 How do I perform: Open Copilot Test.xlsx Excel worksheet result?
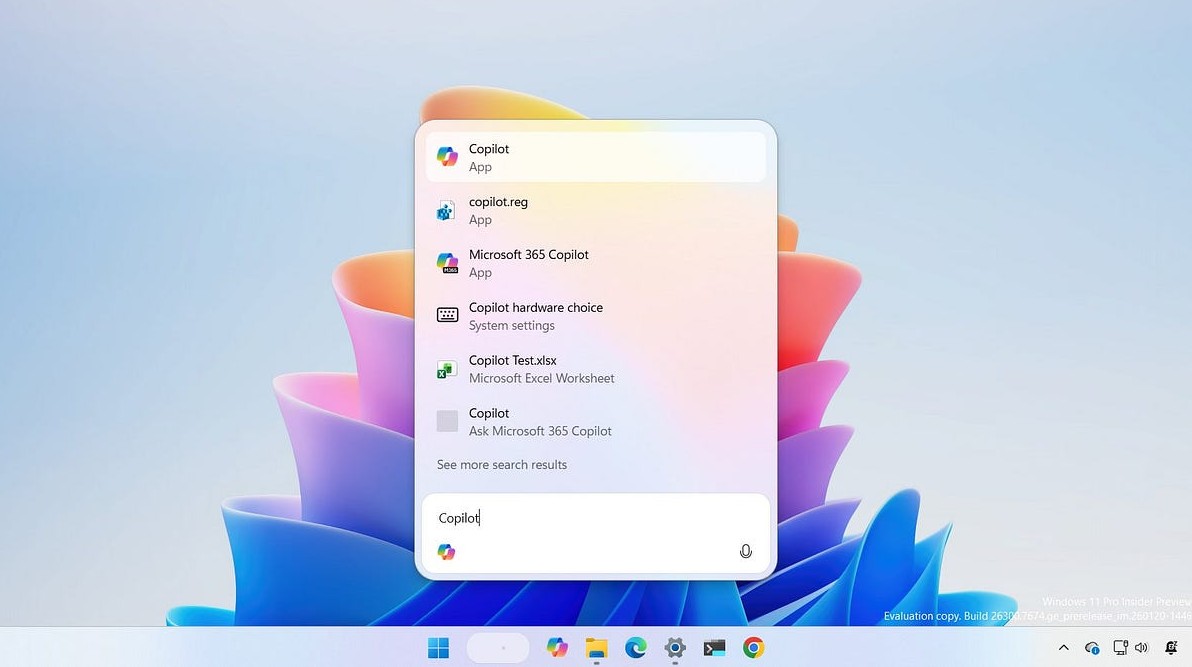(x=595, y=369)
